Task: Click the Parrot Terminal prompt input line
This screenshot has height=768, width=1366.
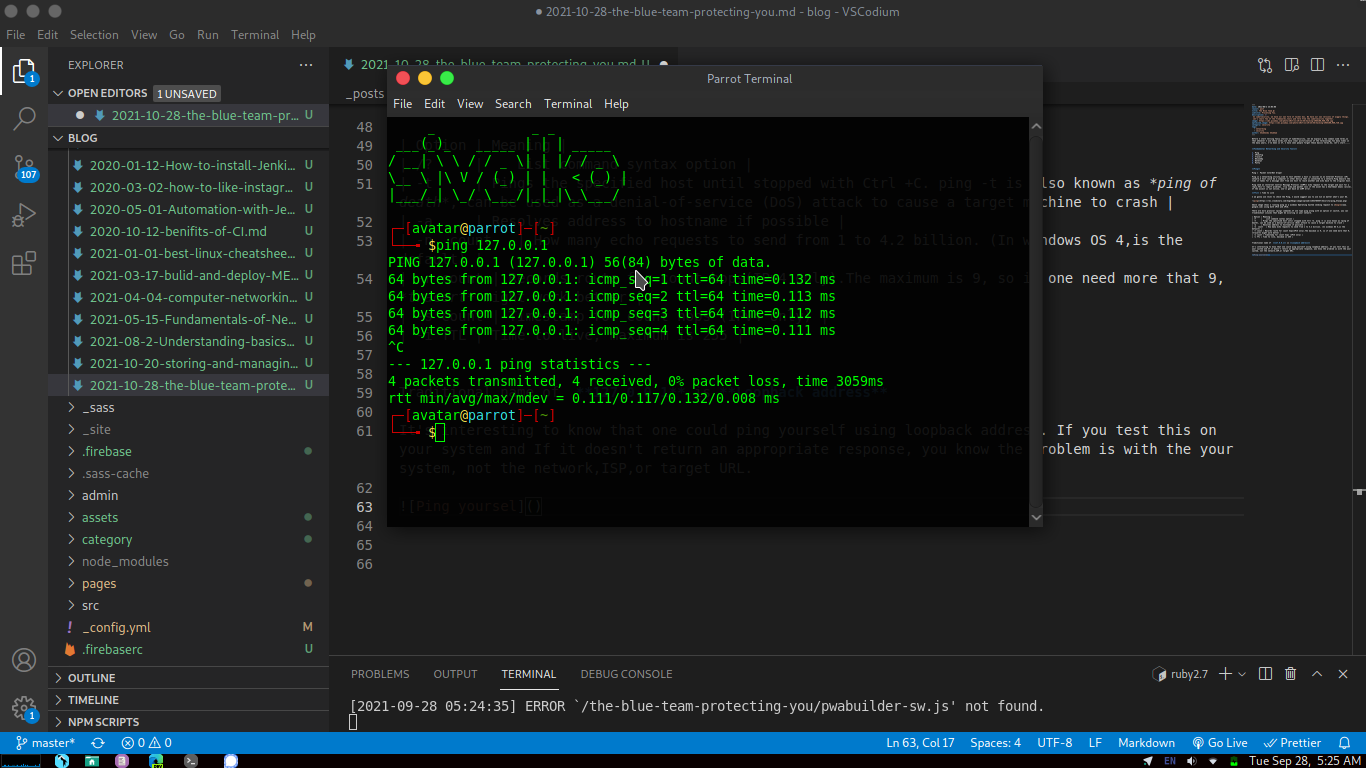Action: pyautogui.click(x=708, y=432)
